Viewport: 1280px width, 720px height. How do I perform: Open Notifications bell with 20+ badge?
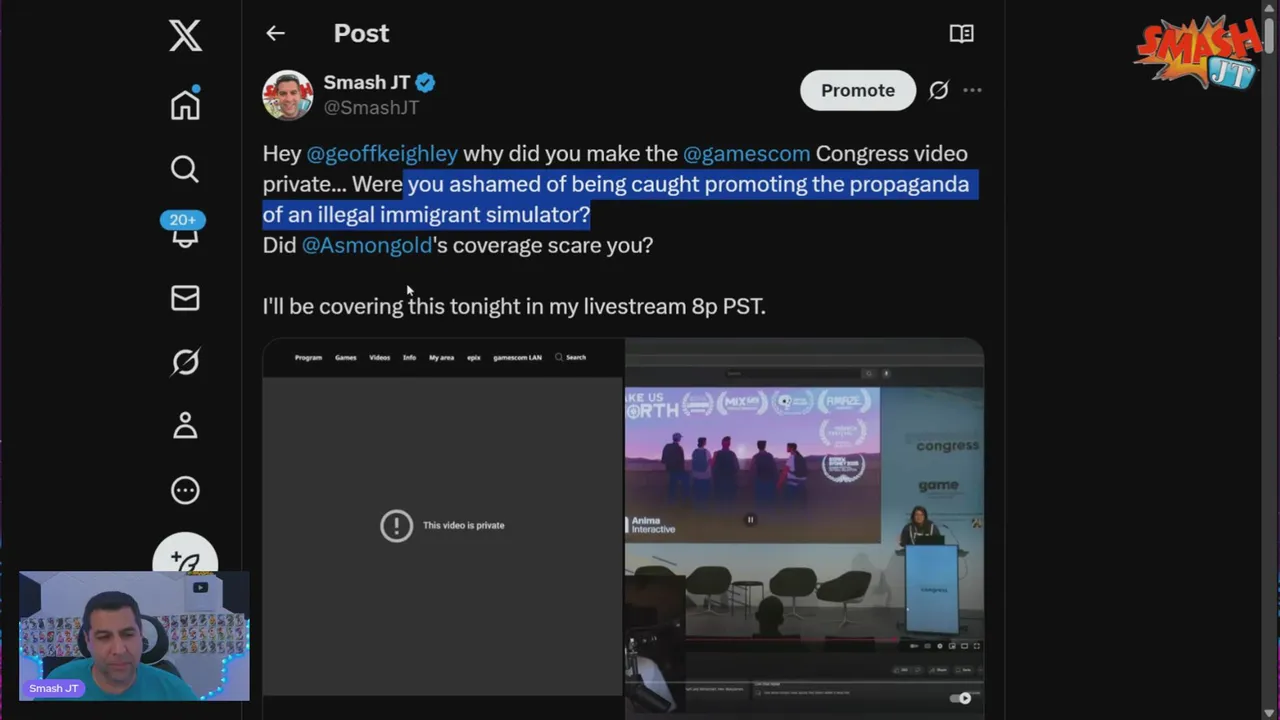pos(184,231)
